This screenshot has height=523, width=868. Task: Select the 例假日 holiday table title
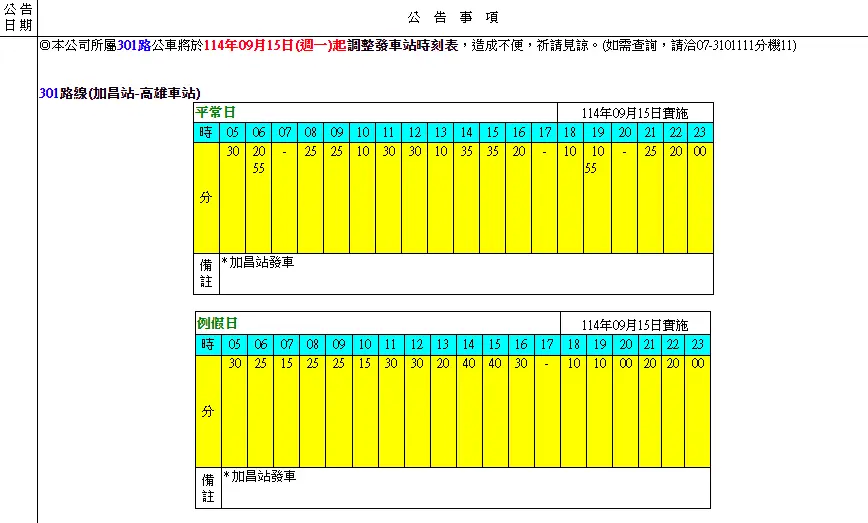216,324
